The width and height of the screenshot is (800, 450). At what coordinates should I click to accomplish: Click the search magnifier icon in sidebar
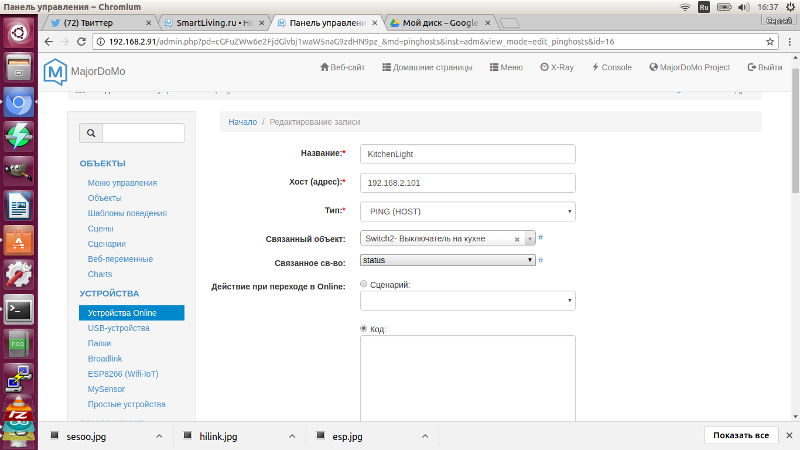[91, 133]
